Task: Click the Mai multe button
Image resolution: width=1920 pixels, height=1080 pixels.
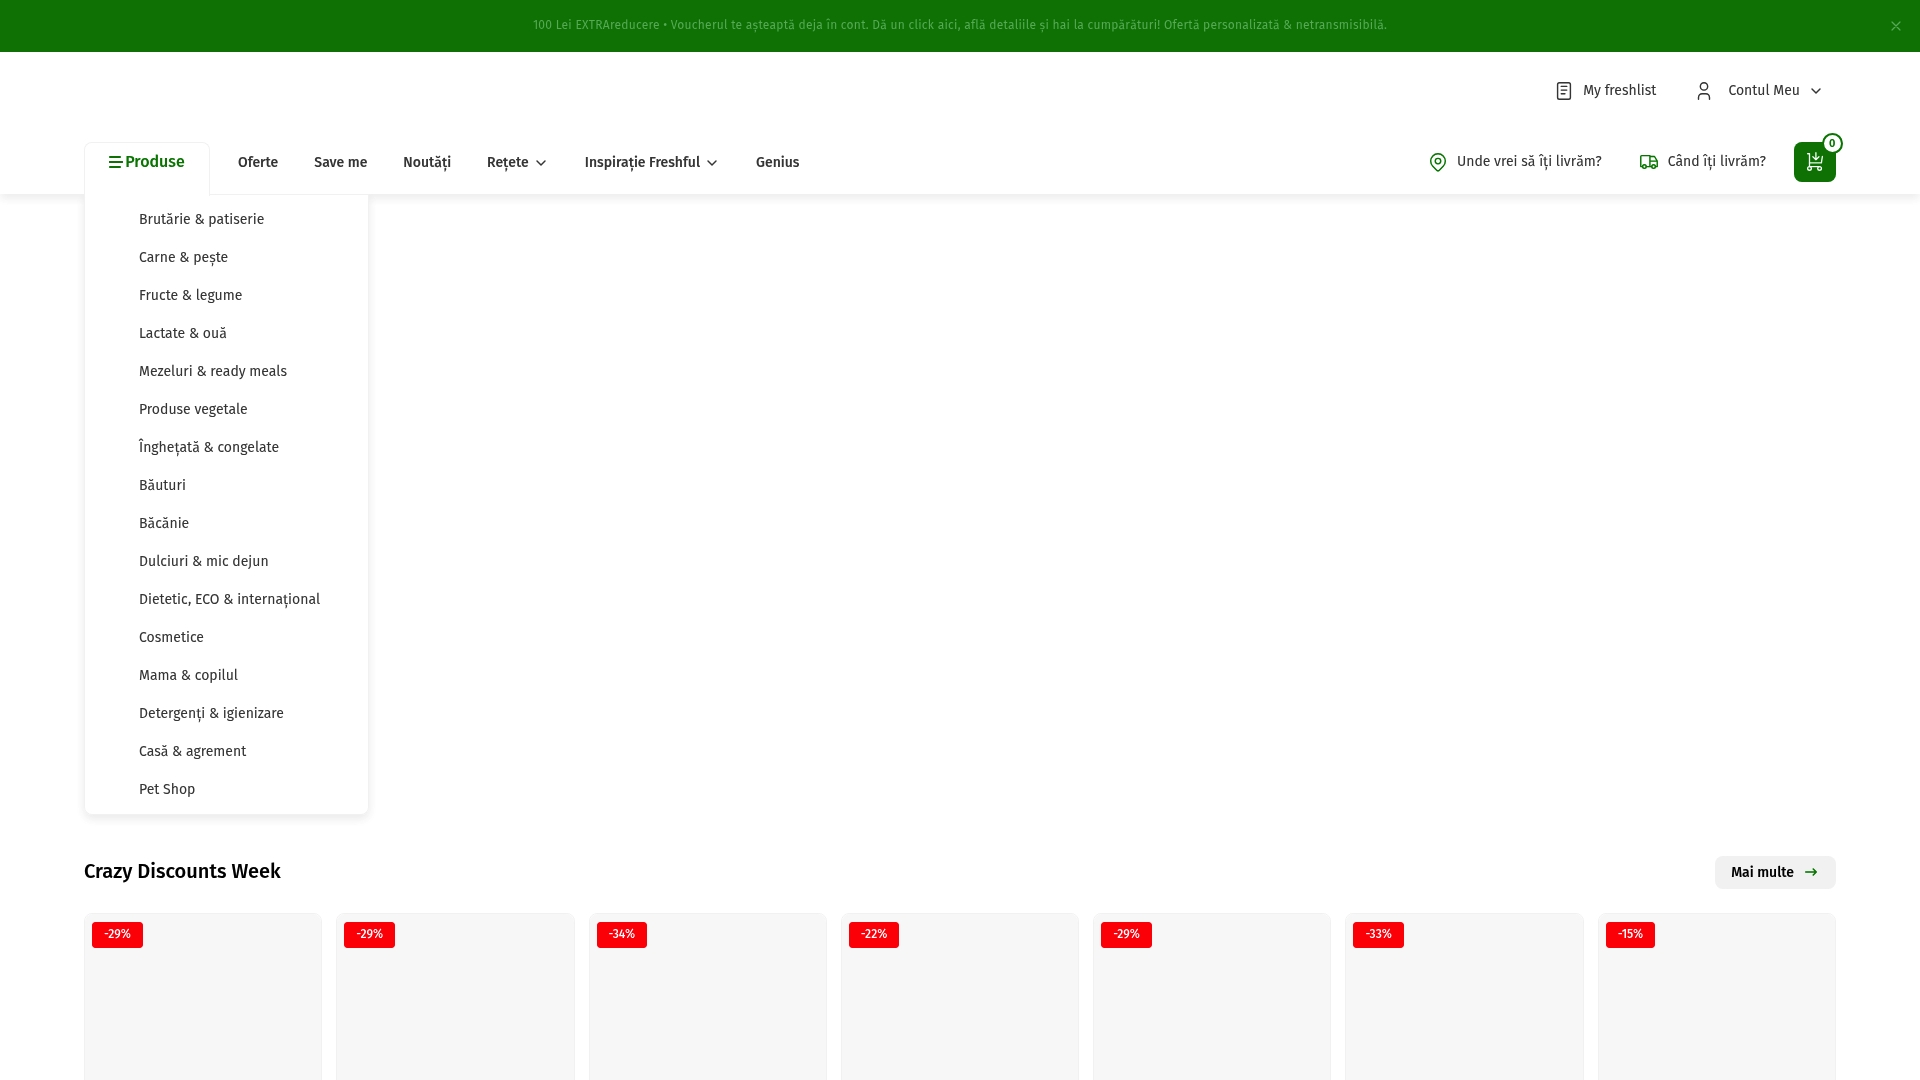Action: tap(1775, 872)
